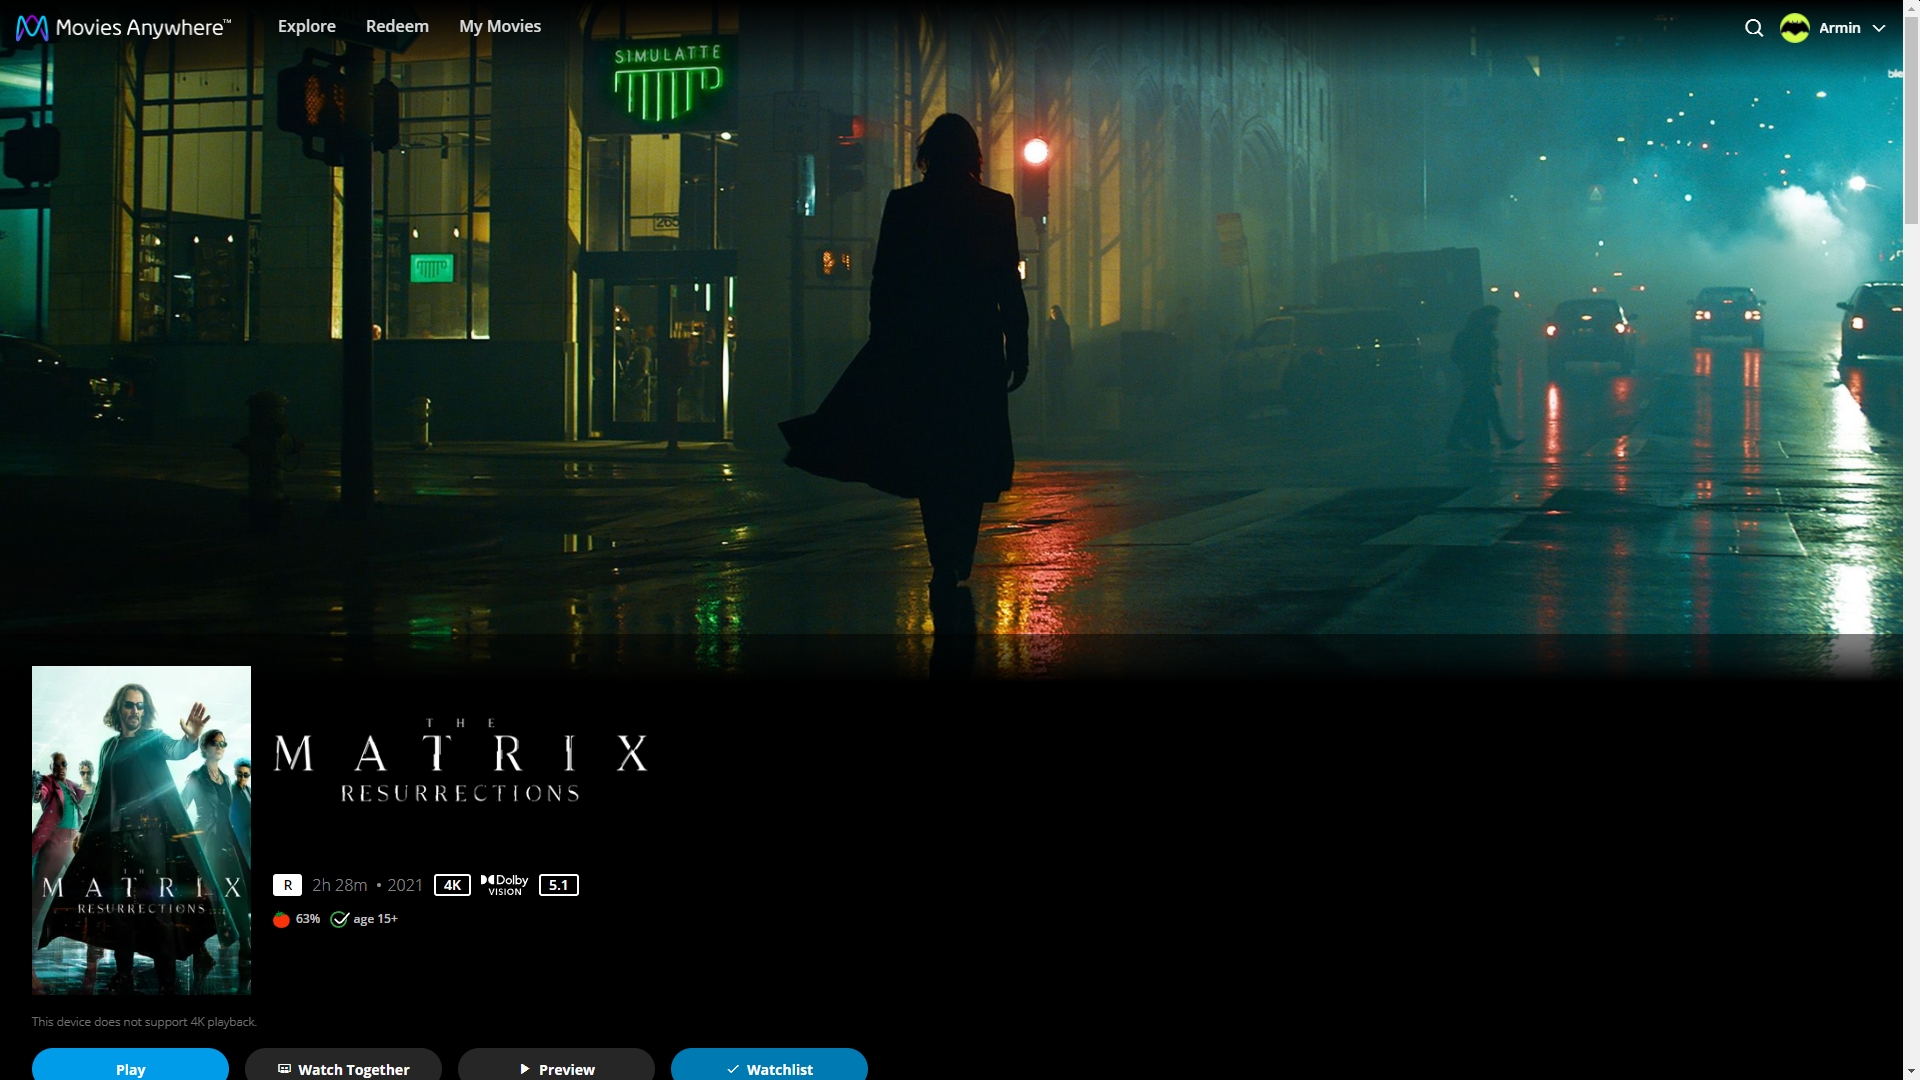Click the Rotten Tomatoes 63% icon
The image size is (1920, 1080).
pyautogui.click(x=282, y=919)
